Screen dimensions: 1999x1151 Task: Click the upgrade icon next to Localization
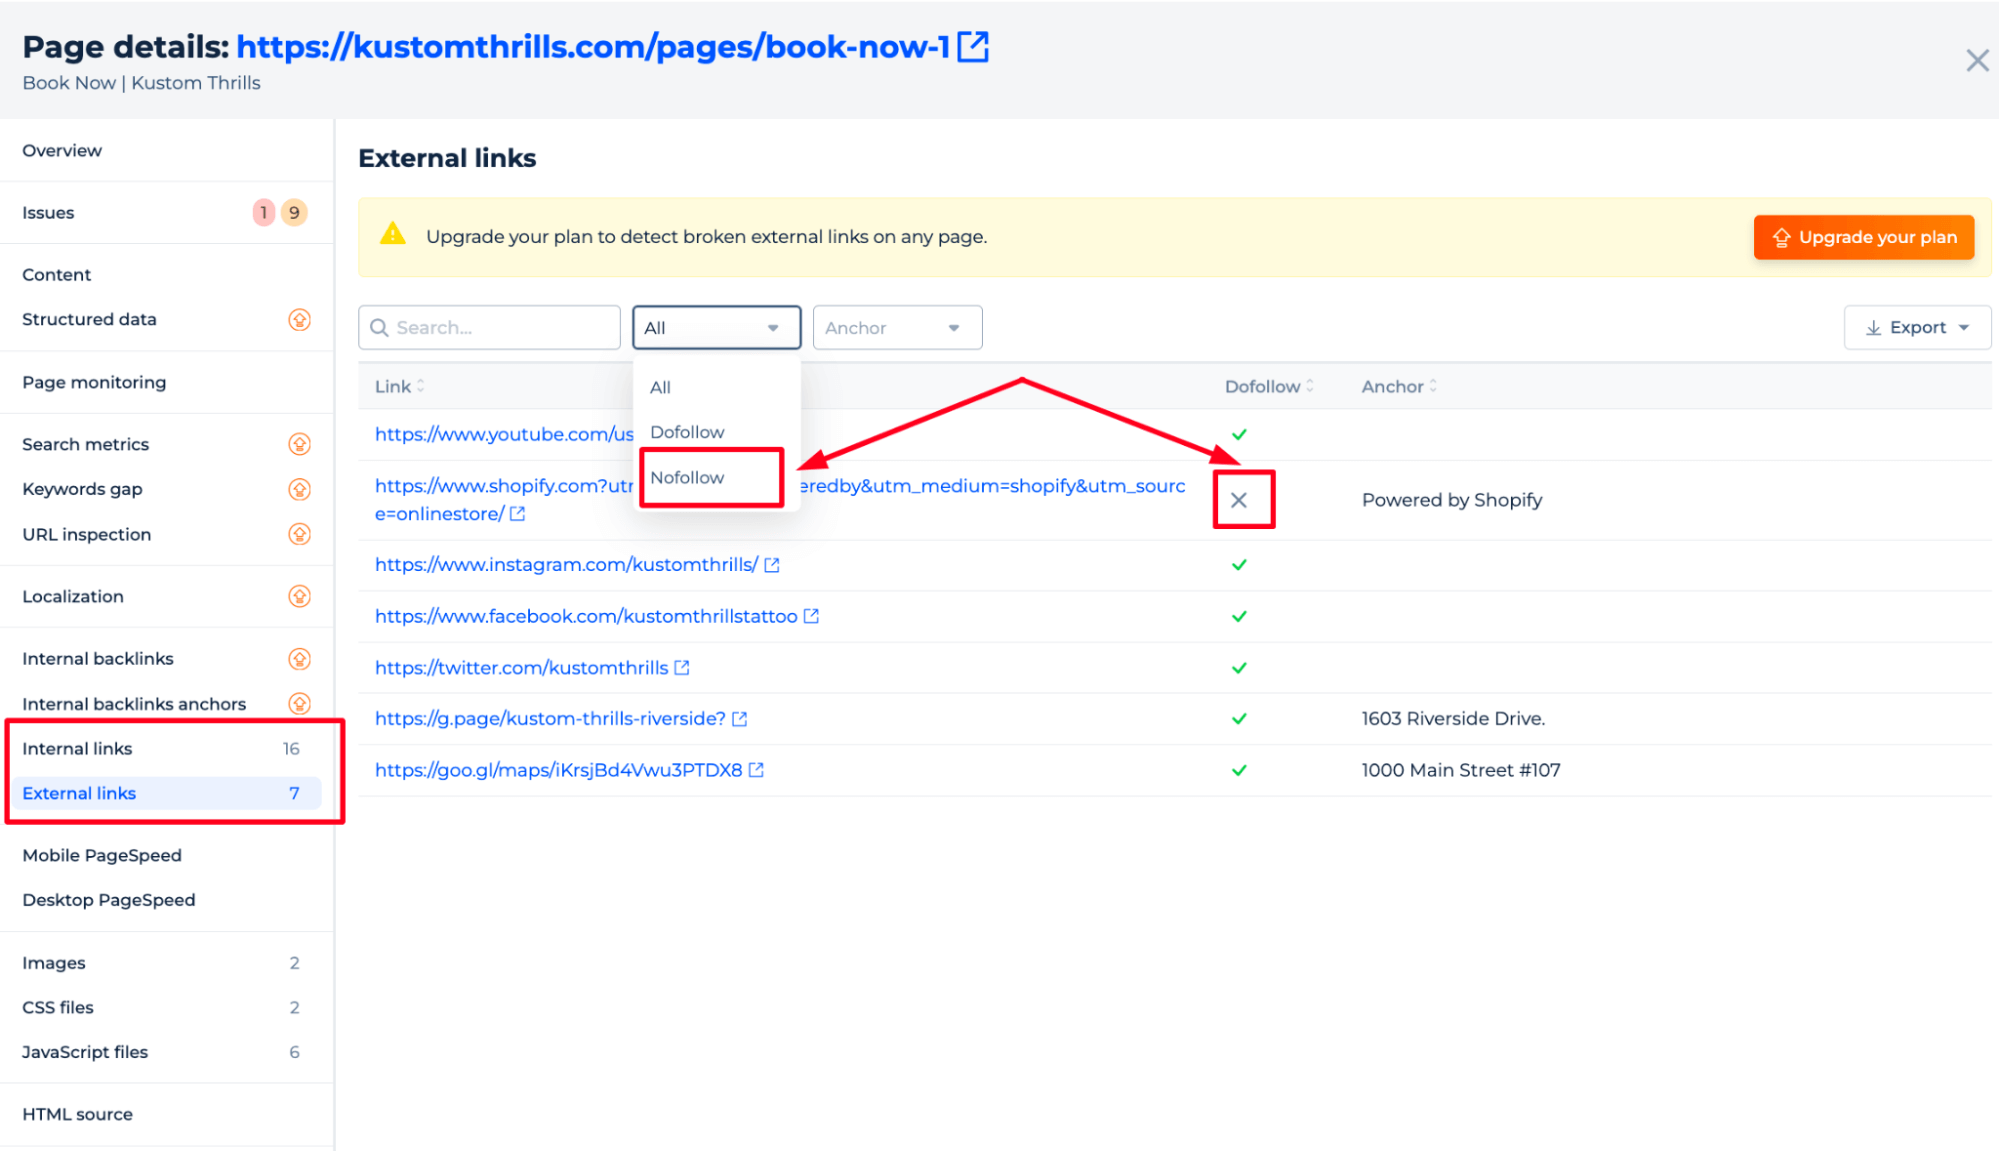(x=299, y=596)
